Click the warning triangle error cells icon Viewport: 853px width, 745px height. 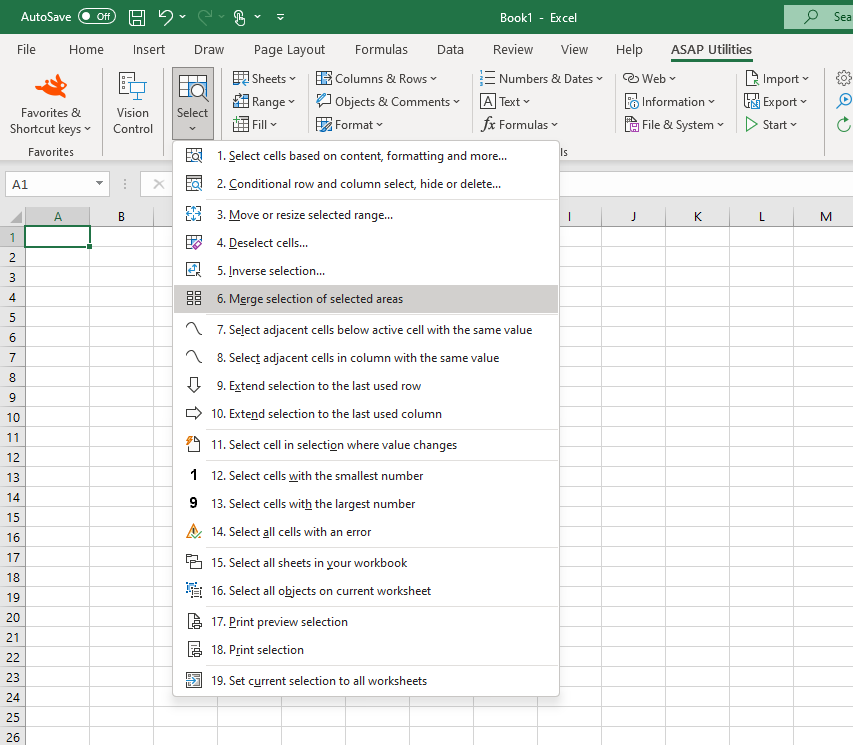click(x=194, y=531)
